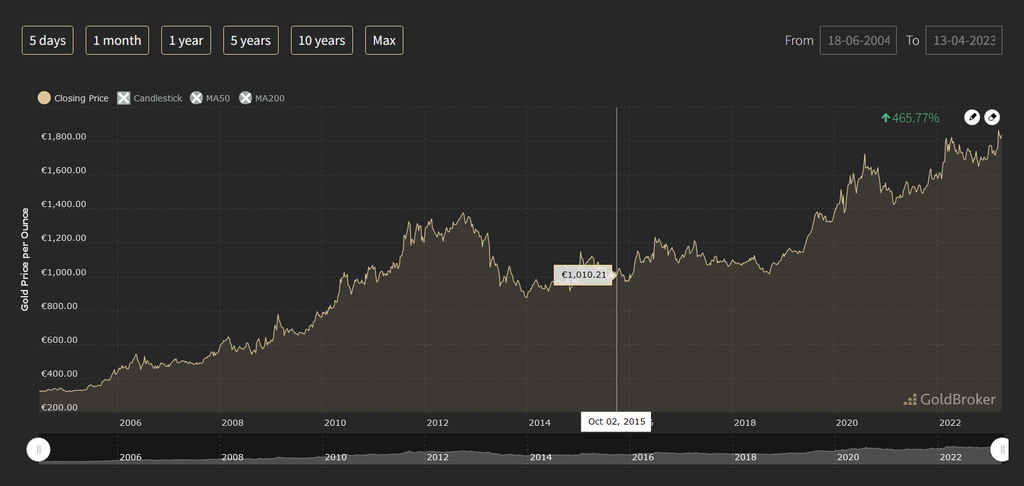Viewport: 1024px width, 486px height.
Task: Click the green percentage change indicator
Action: tap(910, 118)
